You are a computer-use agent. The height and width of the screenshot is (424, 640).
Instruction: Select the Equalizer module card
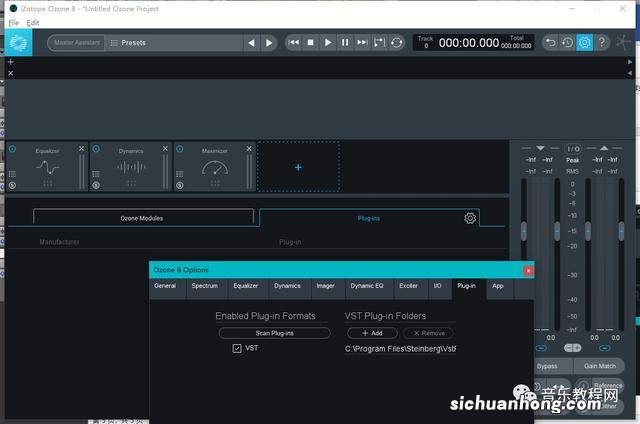[47, 166]
